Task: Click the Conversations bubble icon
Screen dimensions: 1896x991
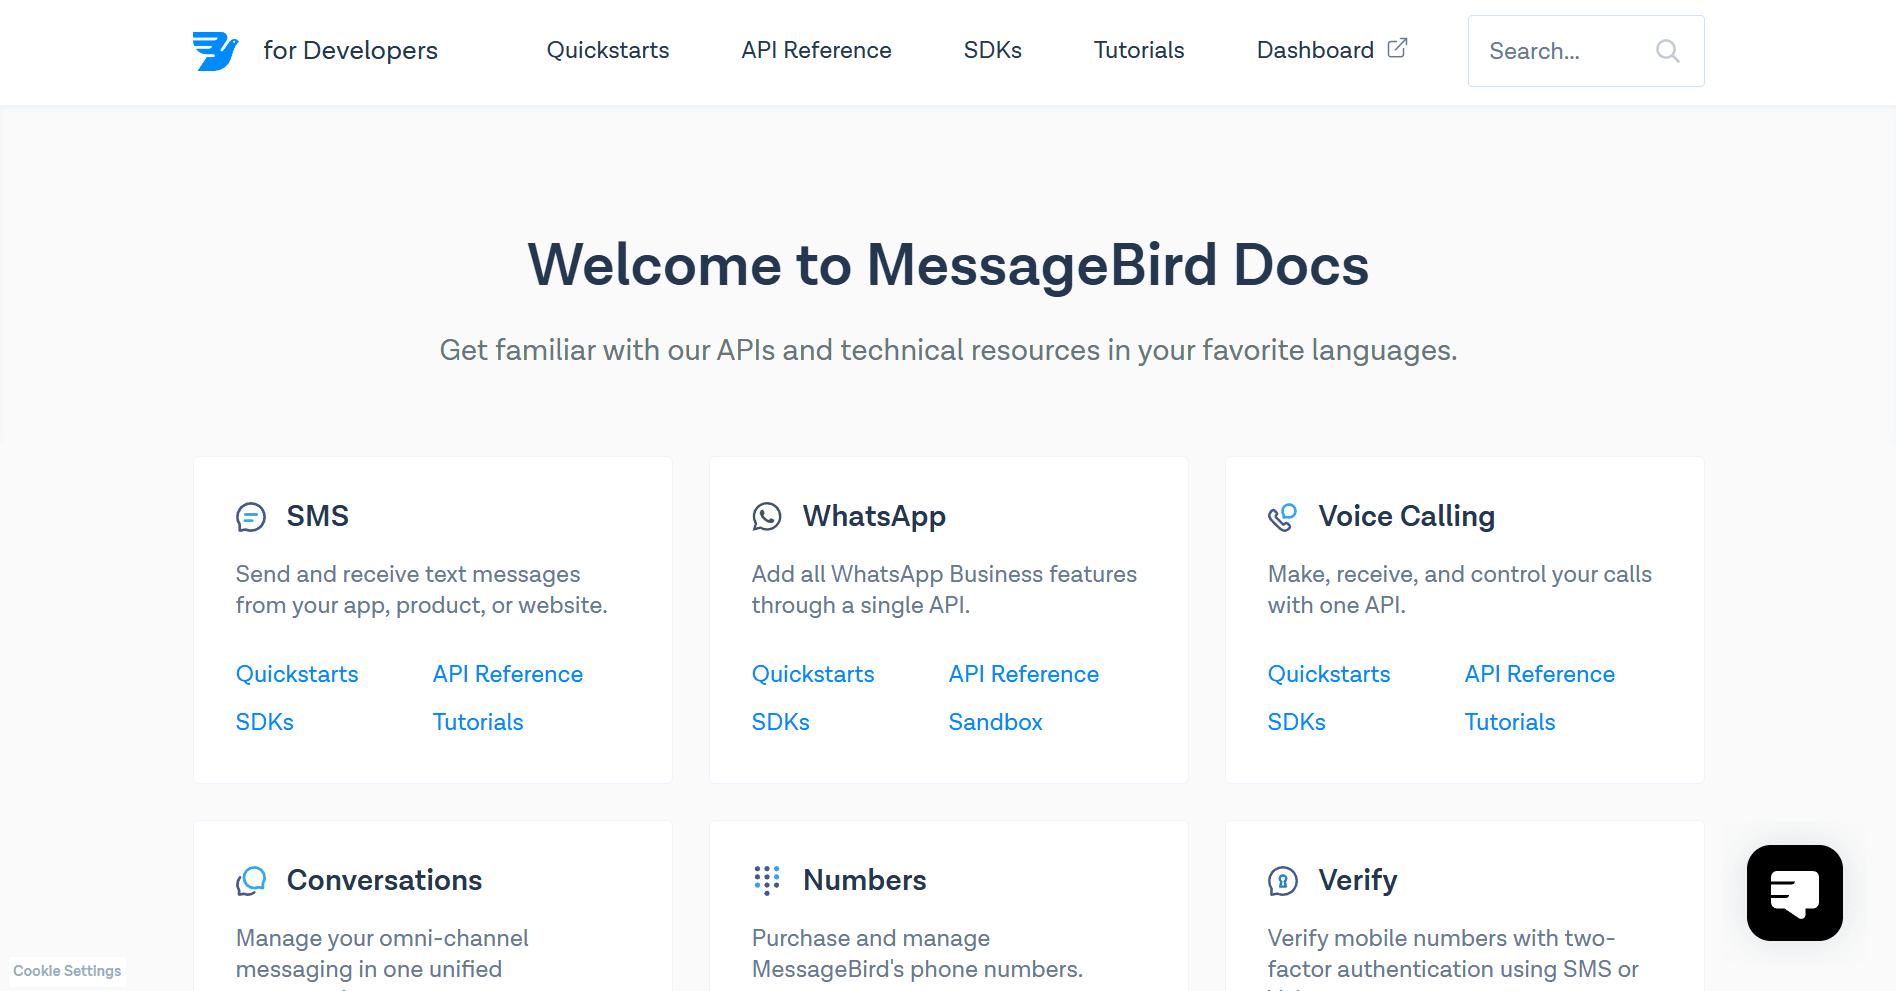Action: [x=251, y=881]
